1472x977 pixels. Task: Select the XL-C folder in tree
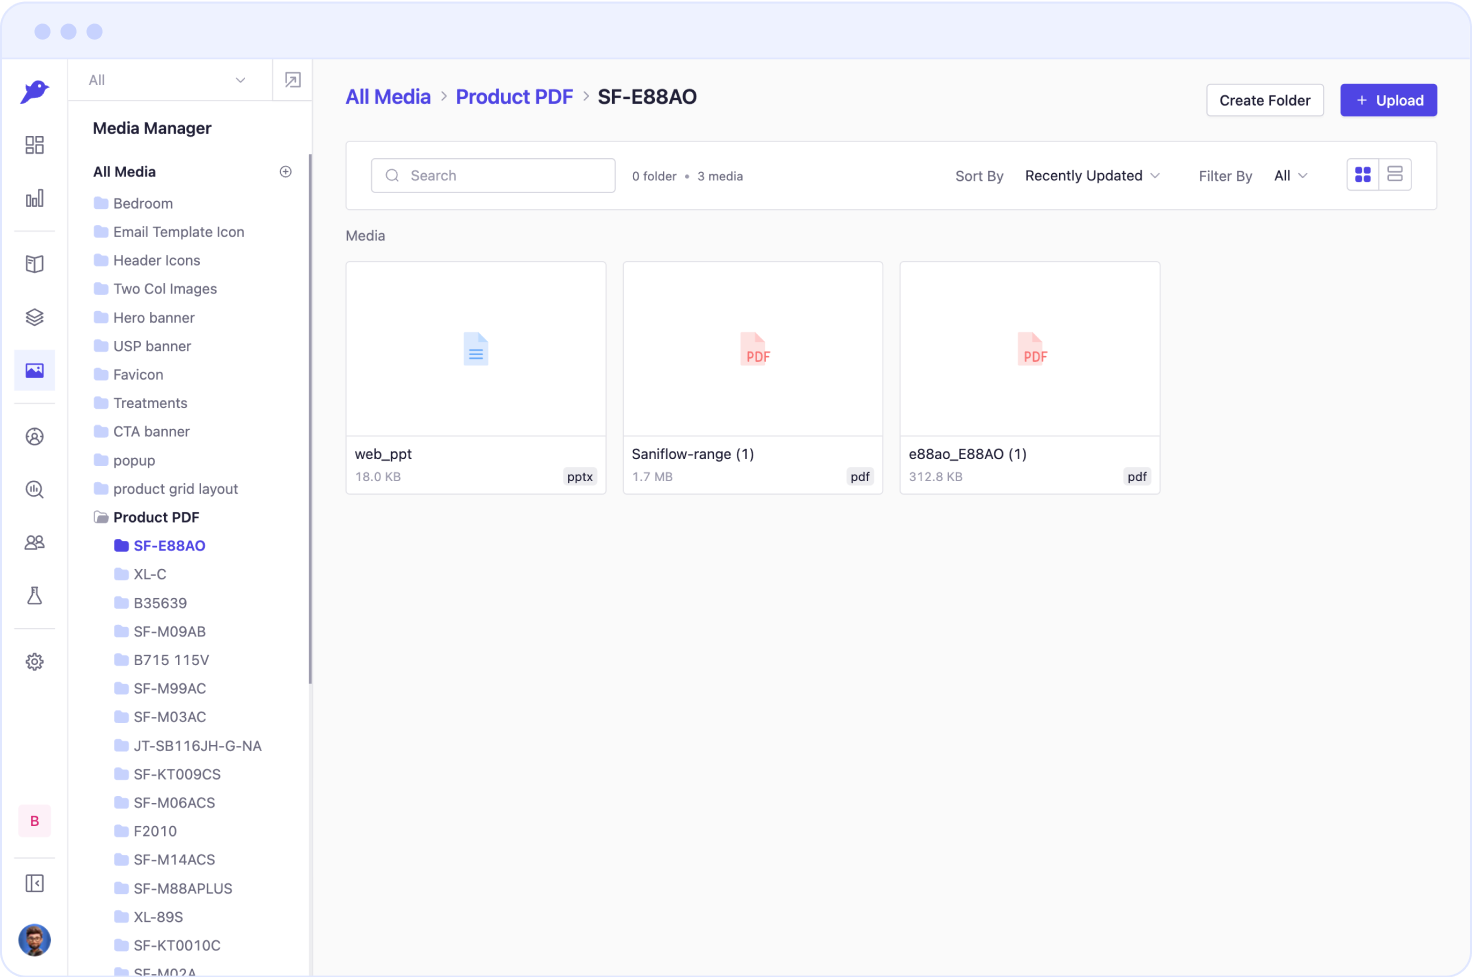[150, 574]
